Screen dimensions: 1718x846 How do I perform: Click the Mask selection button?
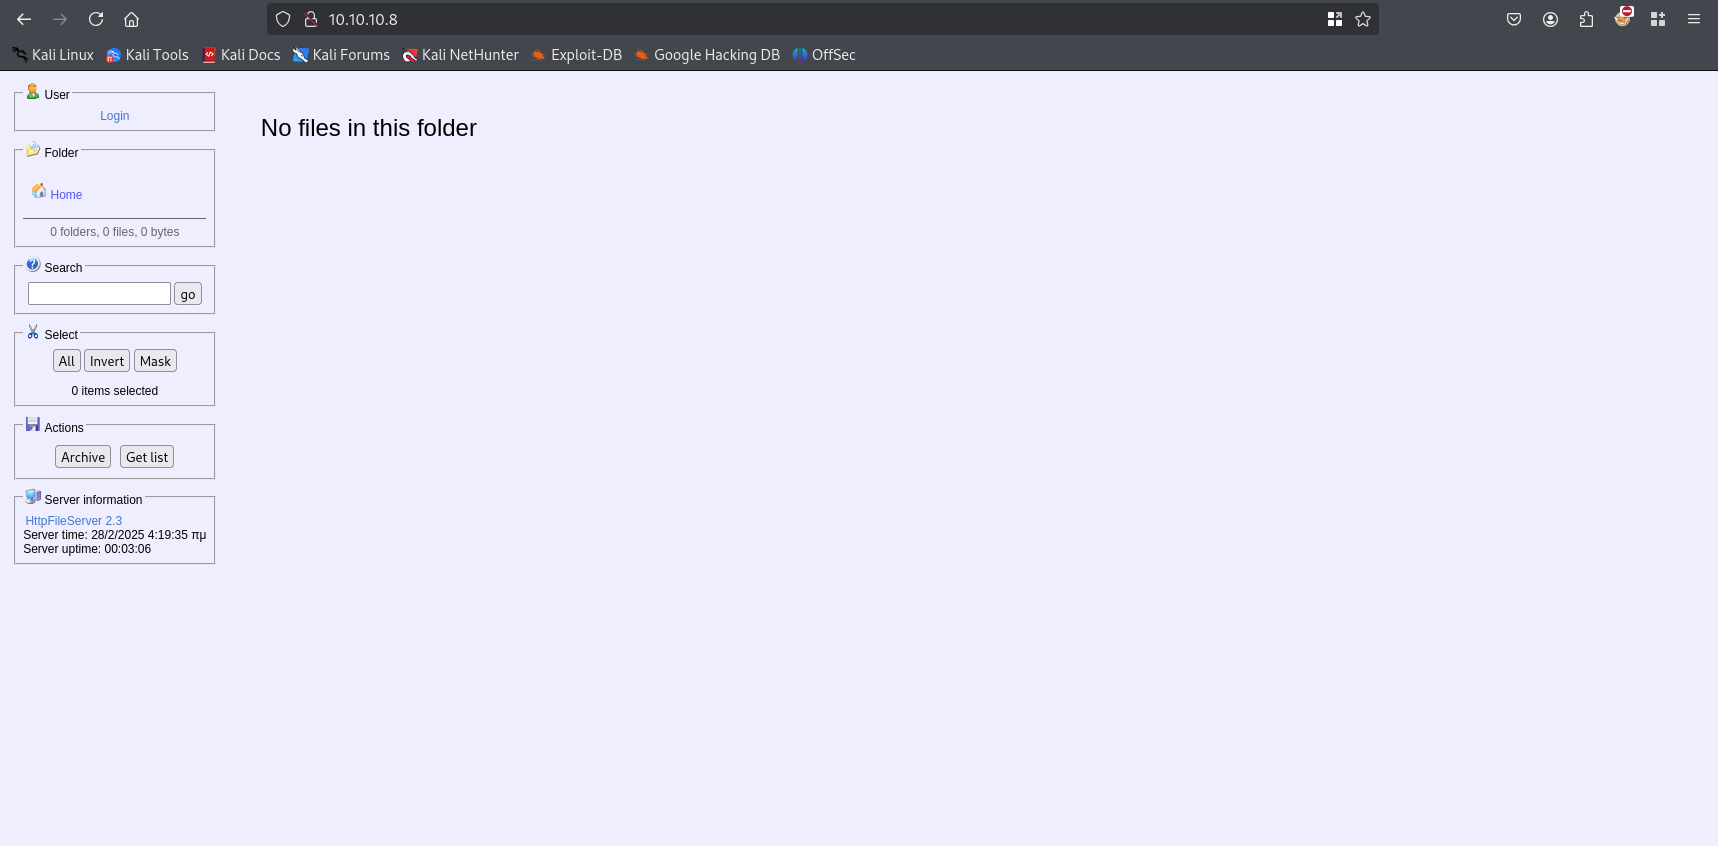155,361
